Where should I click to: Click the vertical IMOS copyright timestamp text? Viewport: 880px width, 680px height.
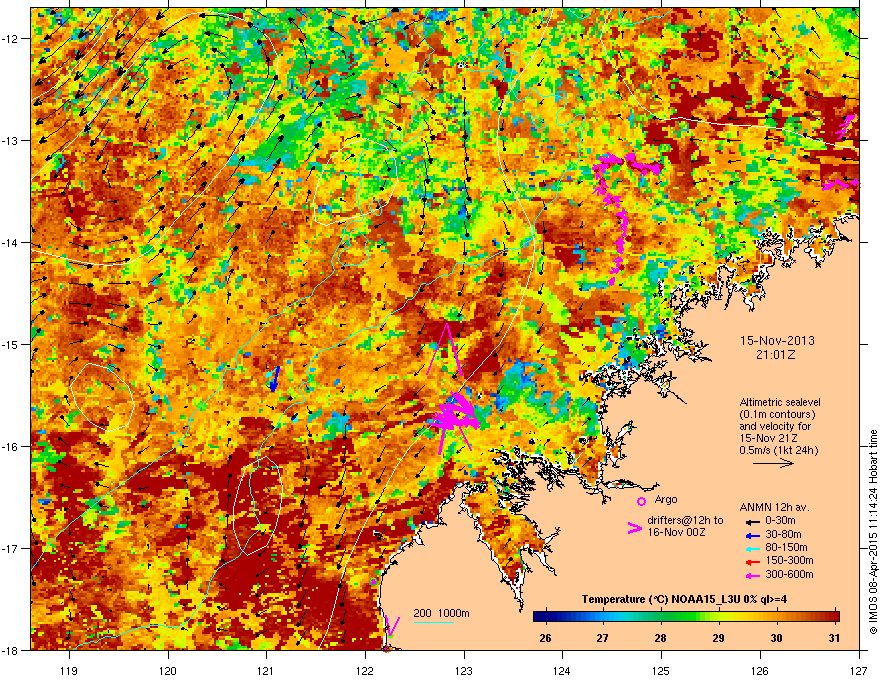coord(873,532)
